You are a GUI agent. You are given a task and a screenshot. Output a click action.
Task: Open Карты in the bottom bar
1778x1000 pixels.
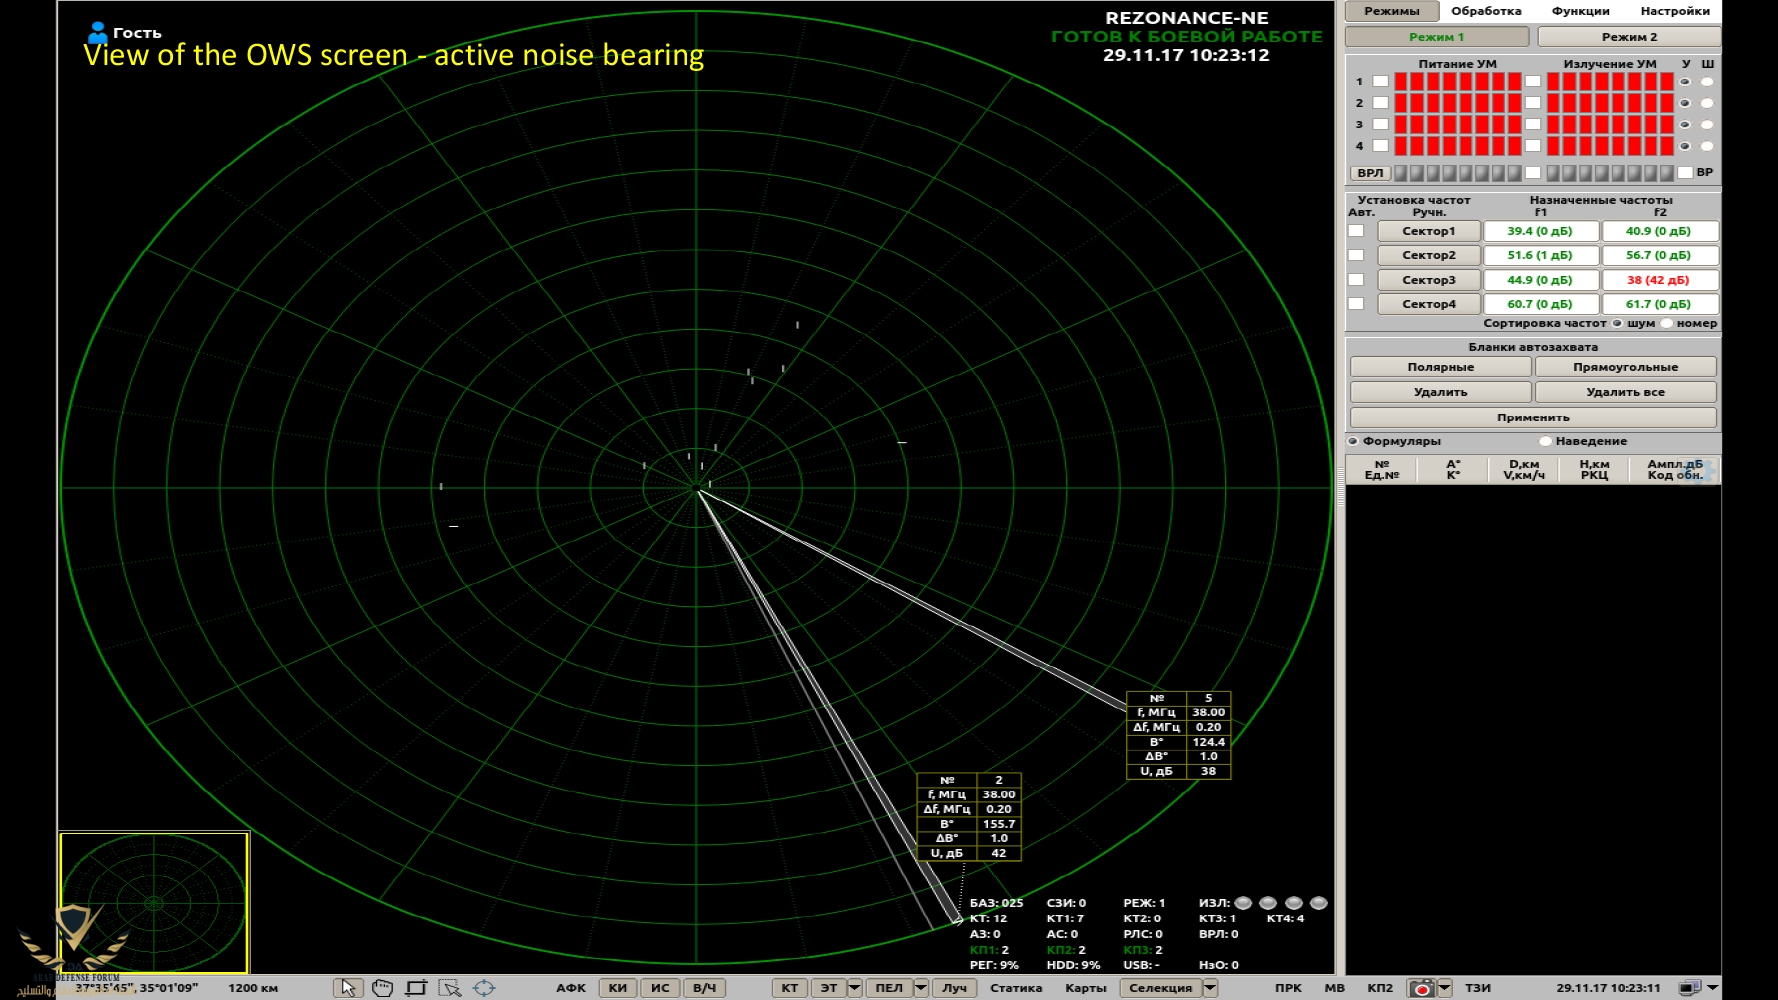click(x=1086, y=988)
